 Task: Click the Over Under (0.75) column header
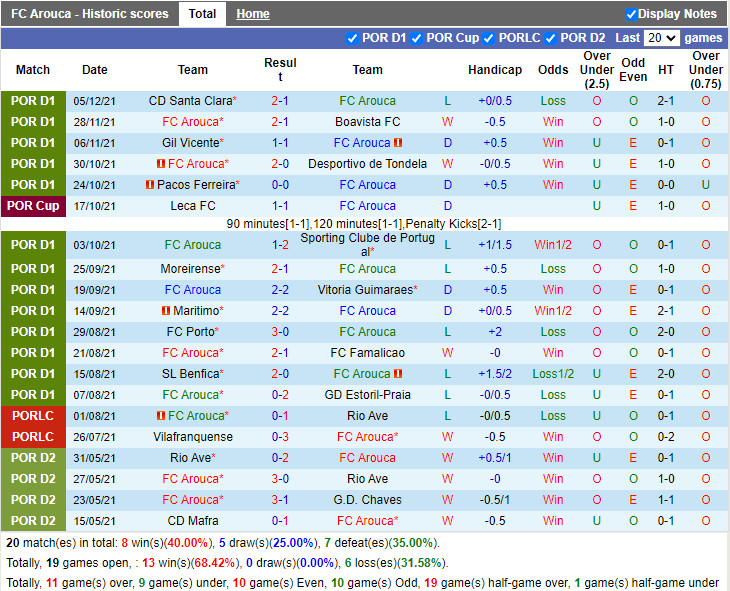(706, 70)
